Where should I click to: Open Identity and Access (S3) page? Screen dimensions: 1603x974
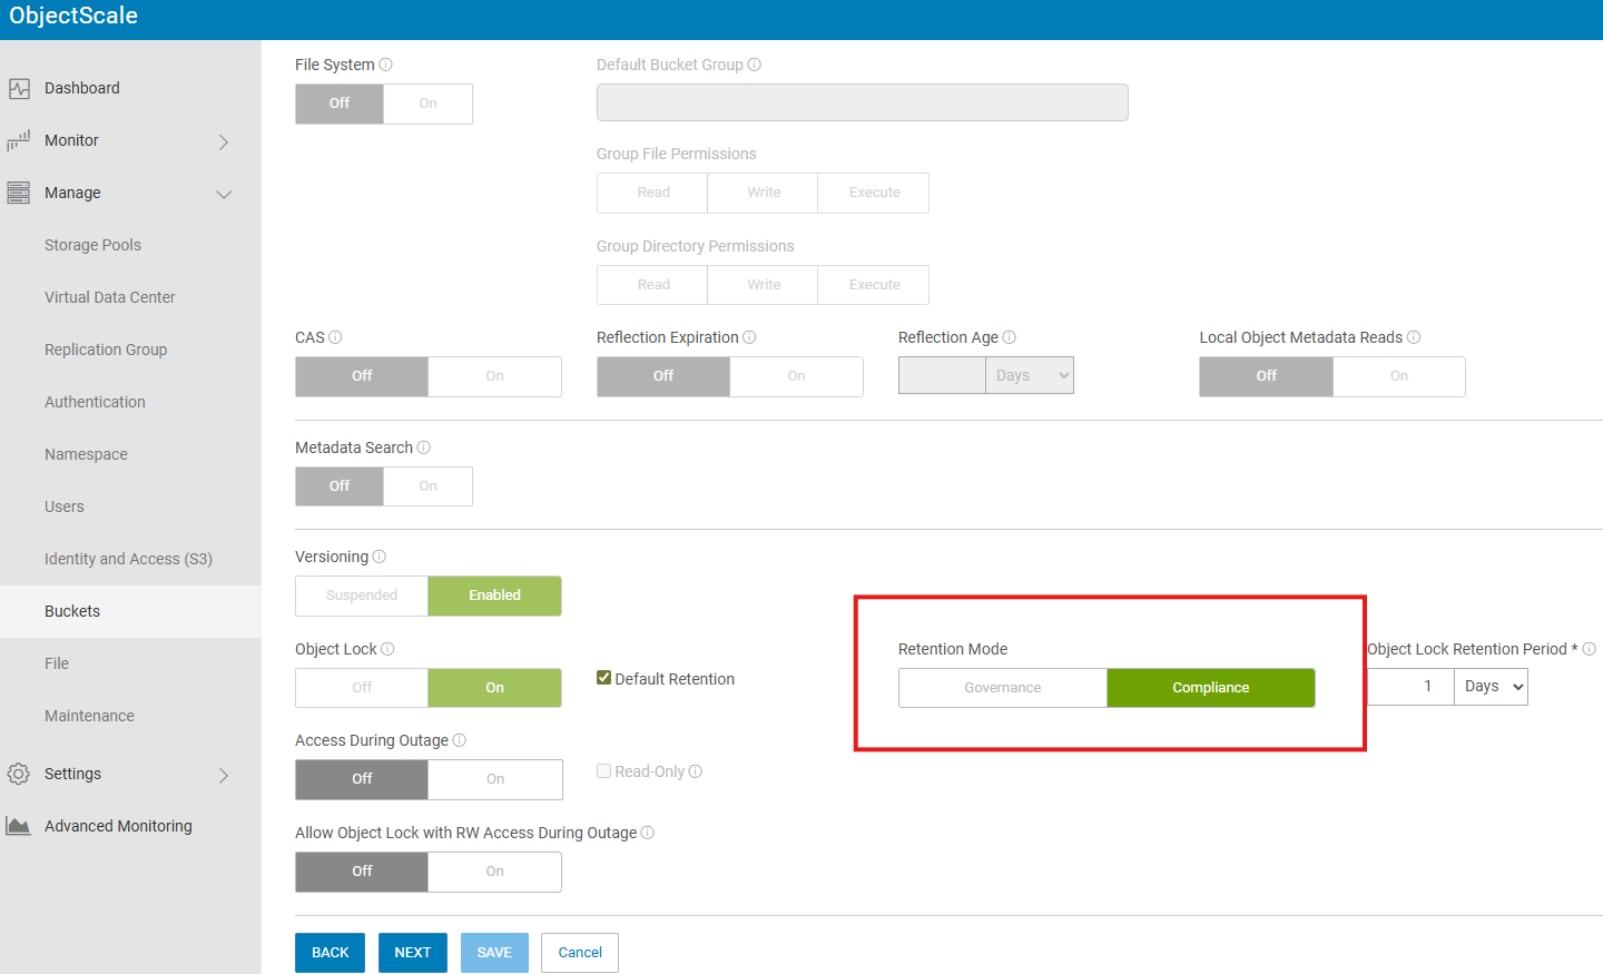128,559
